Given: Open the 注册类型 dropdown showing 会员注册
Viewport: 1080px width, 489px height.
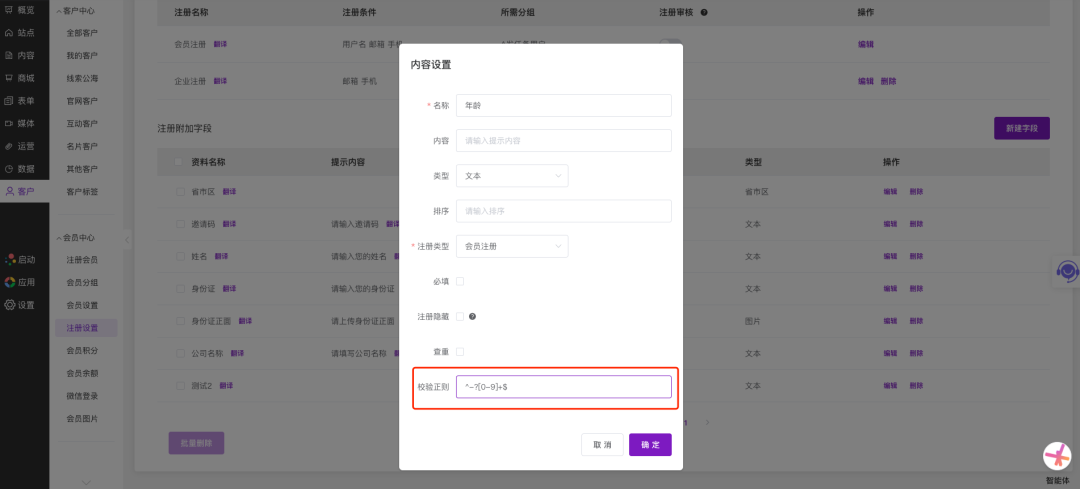Looking at the screenshot, I should click(x=512, y=246).
